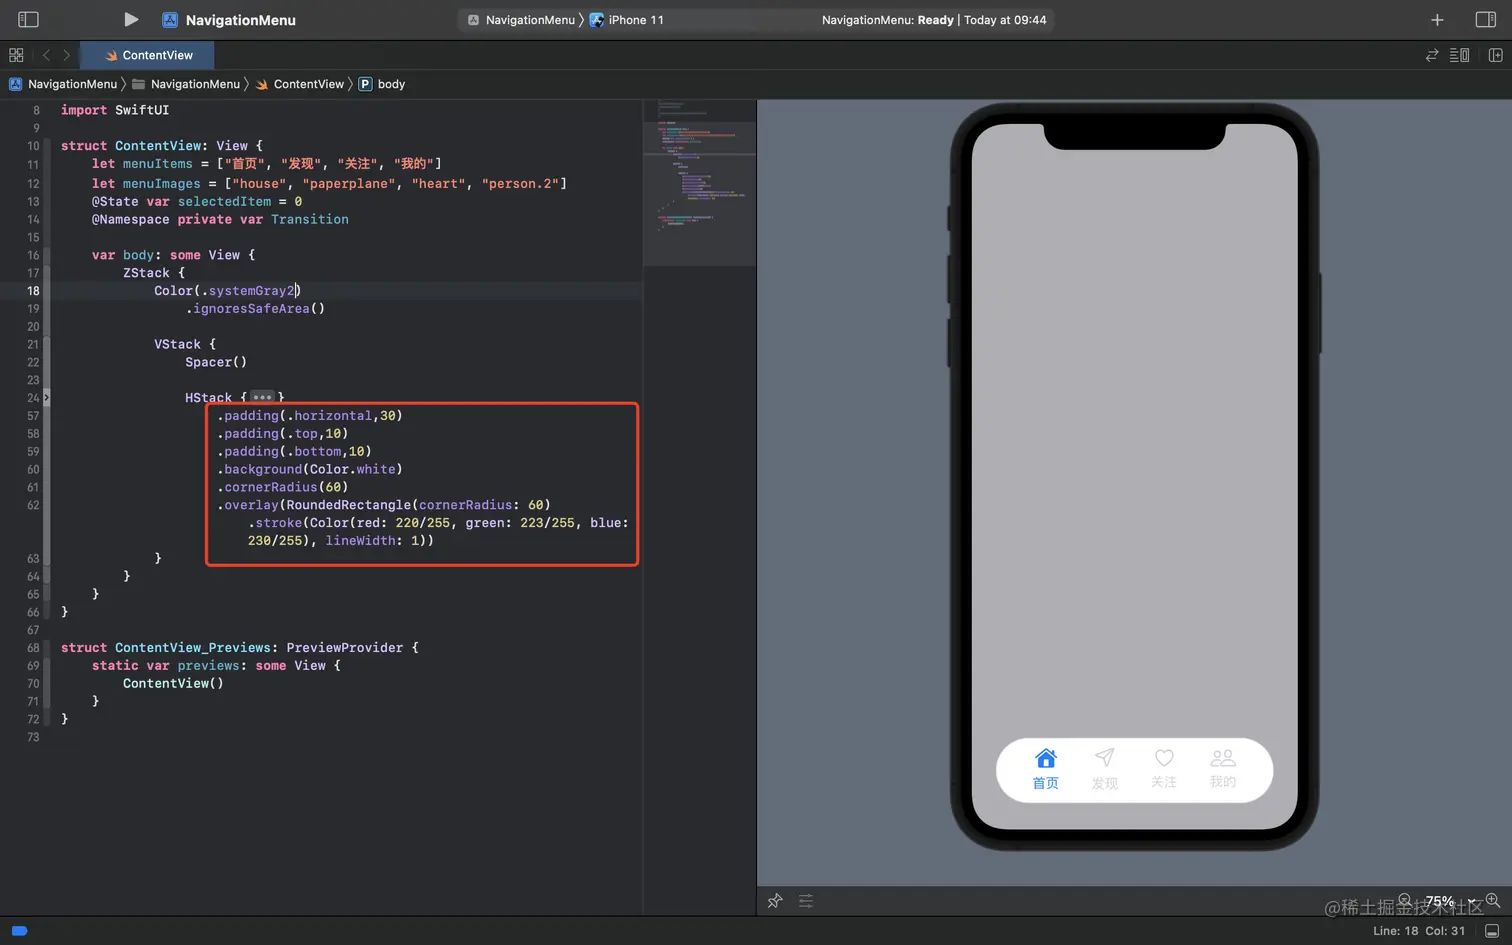1512x945 pixels.
Task: Click the code minimap
Action: point(699,182)
